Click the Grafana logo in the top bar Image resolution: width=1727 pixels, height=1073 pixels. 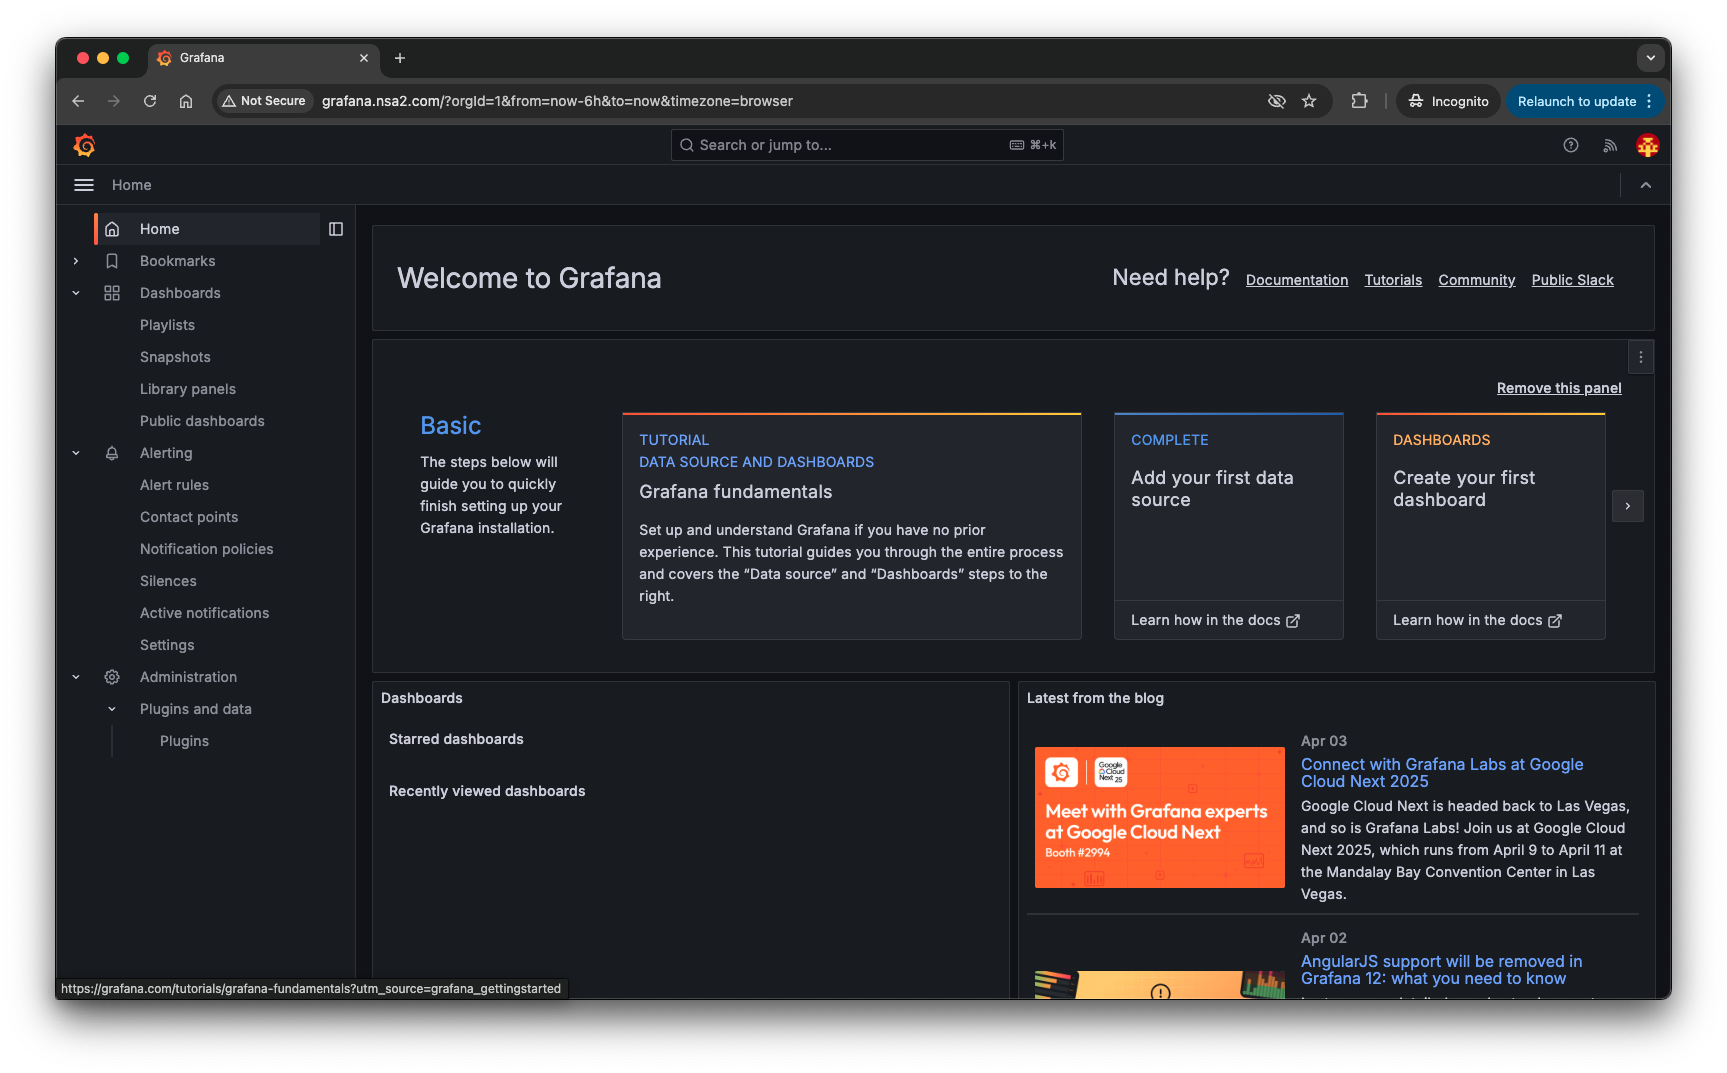85,145
